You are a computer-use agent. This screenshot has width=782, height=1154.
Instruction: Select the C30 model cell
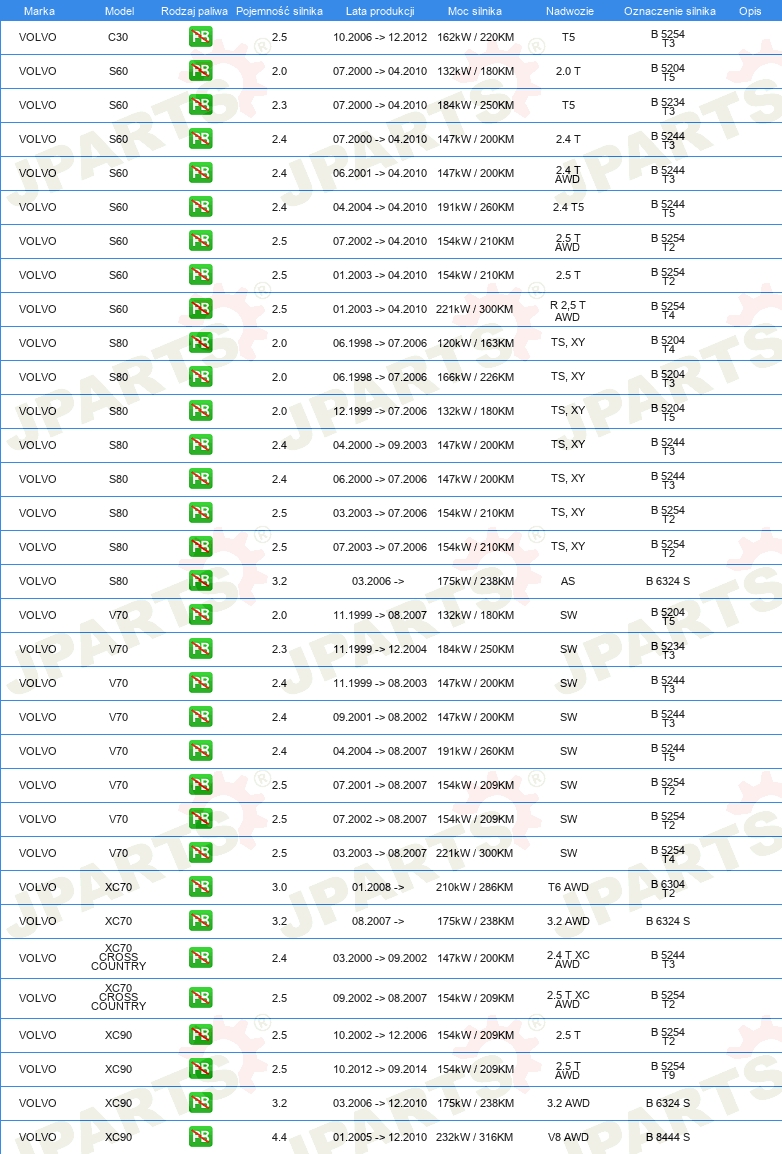click(118, 37)
